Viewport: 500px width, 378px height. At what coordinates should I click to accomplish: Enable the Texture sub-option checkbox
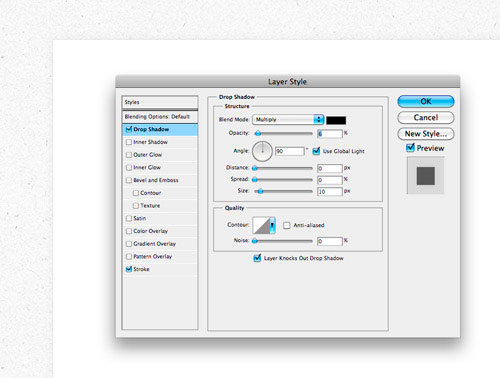tap(136, 206)
